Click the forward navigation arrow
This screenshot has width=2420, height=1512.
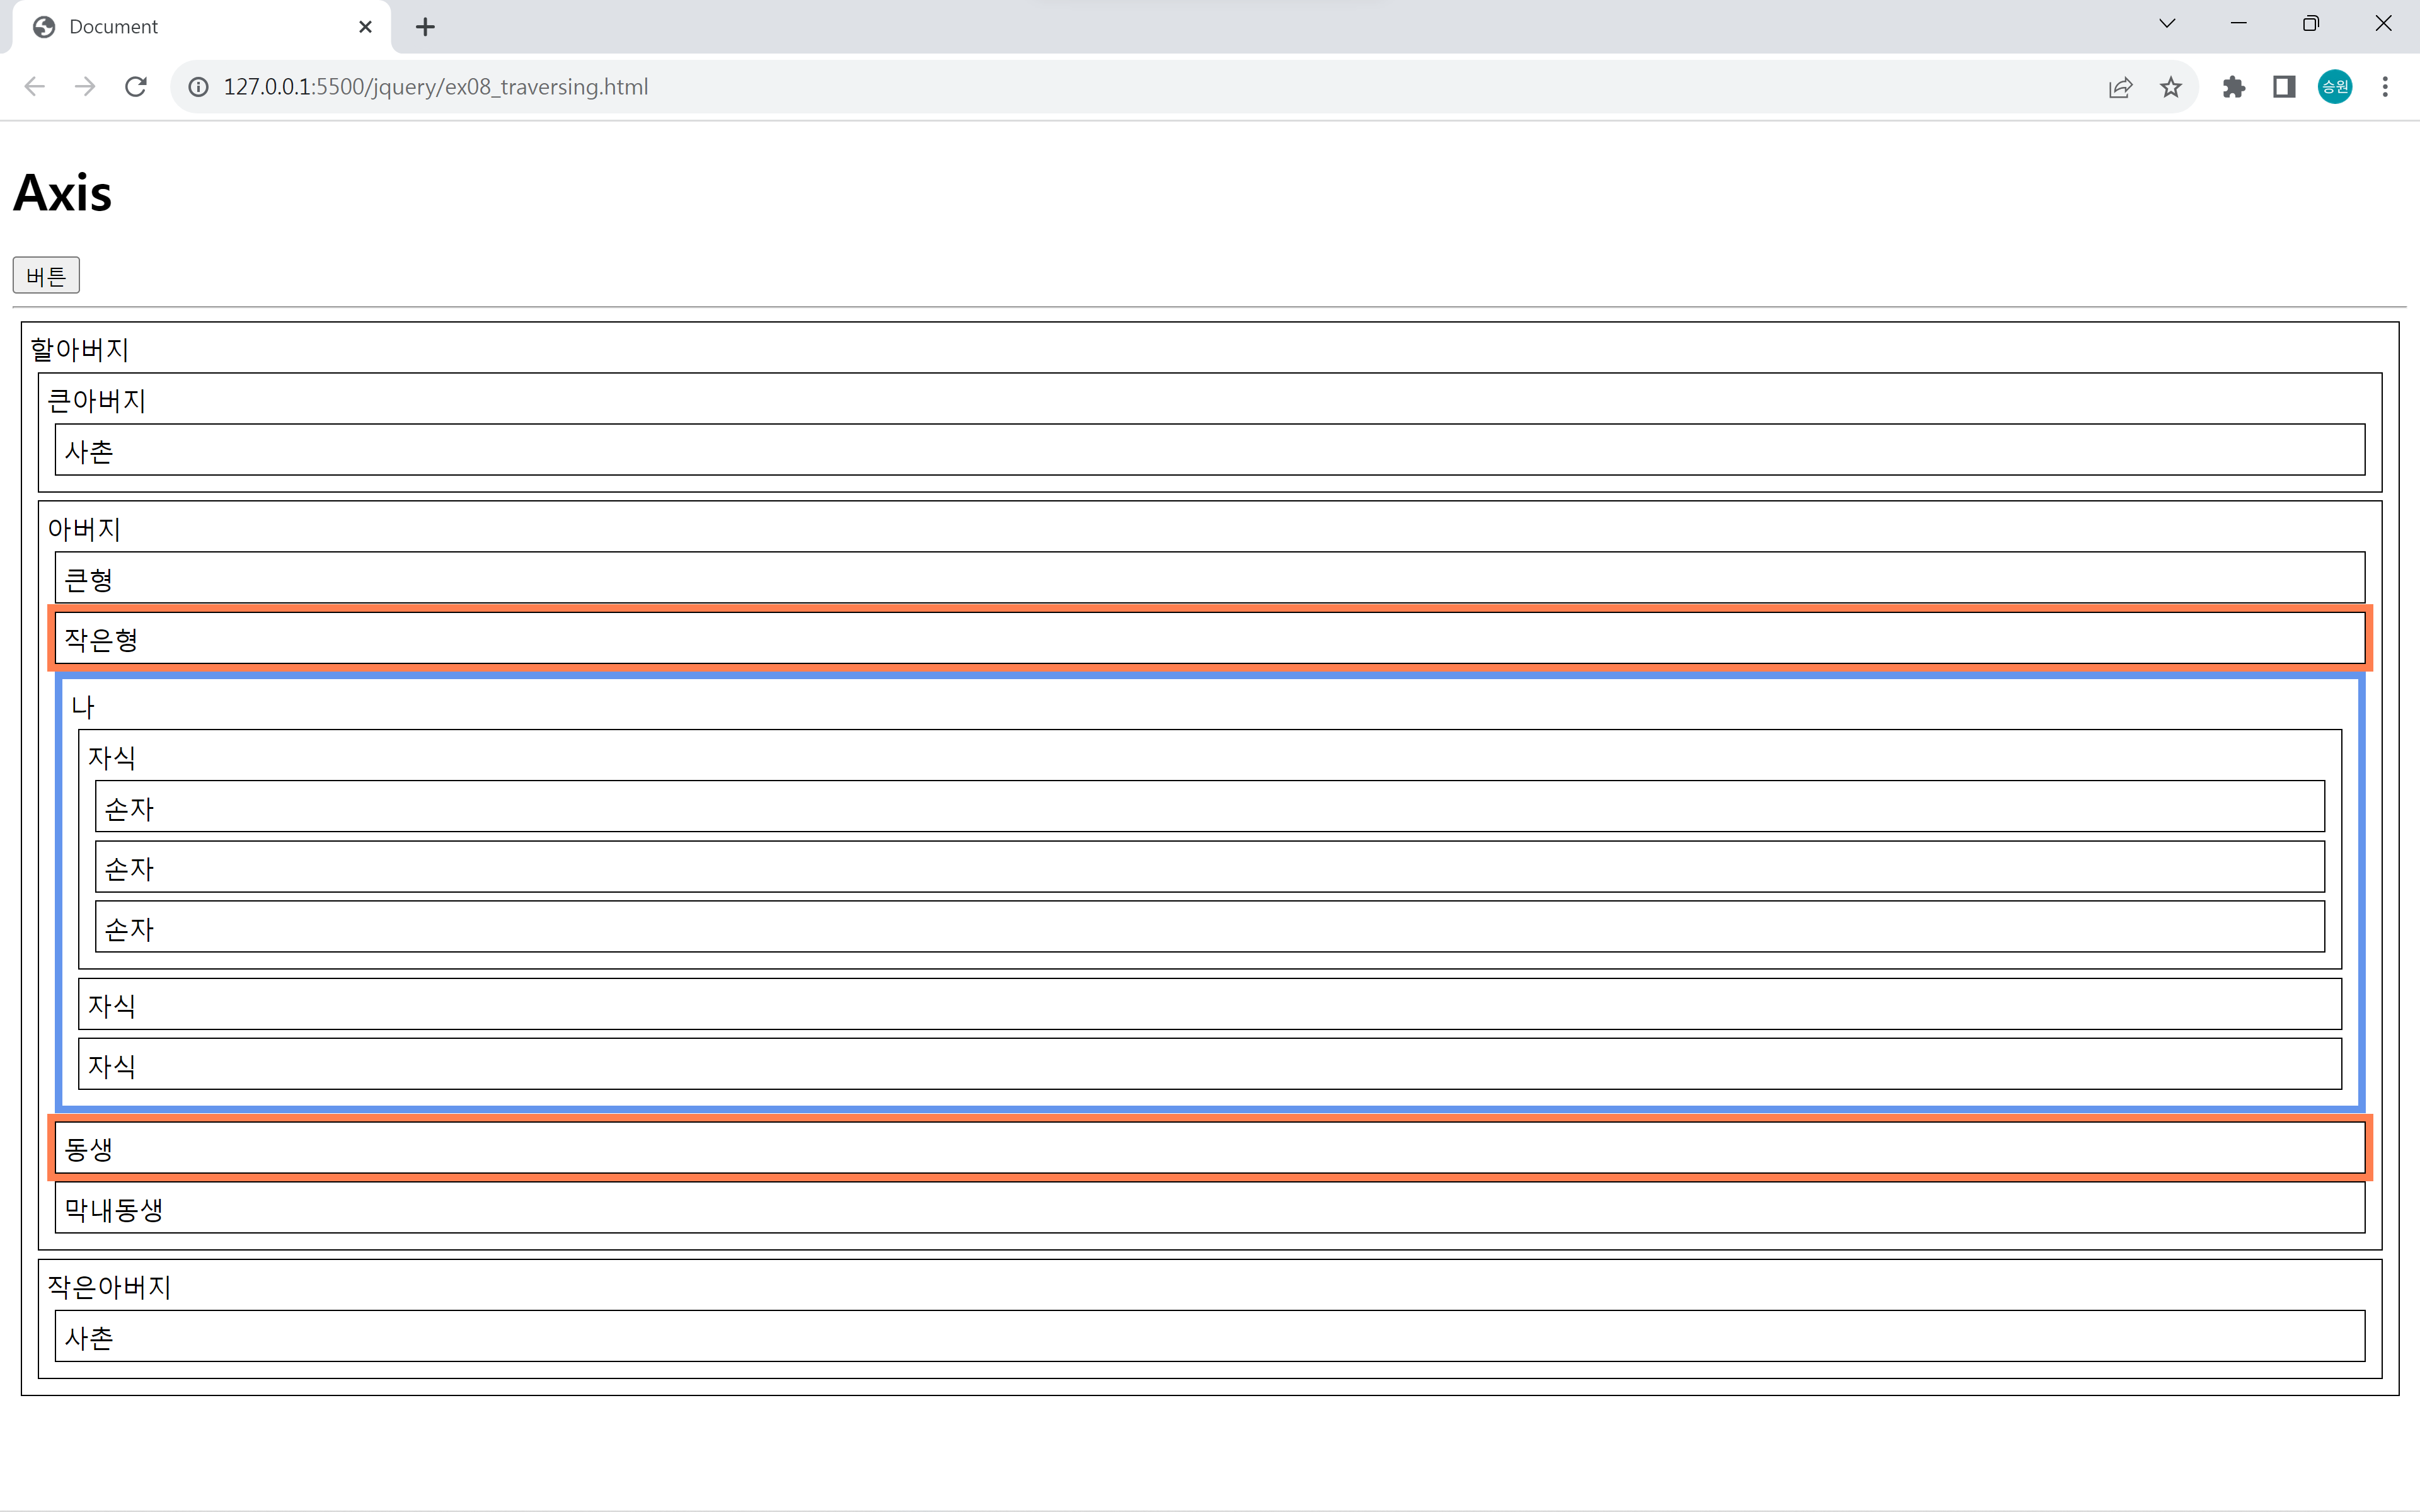85,87
